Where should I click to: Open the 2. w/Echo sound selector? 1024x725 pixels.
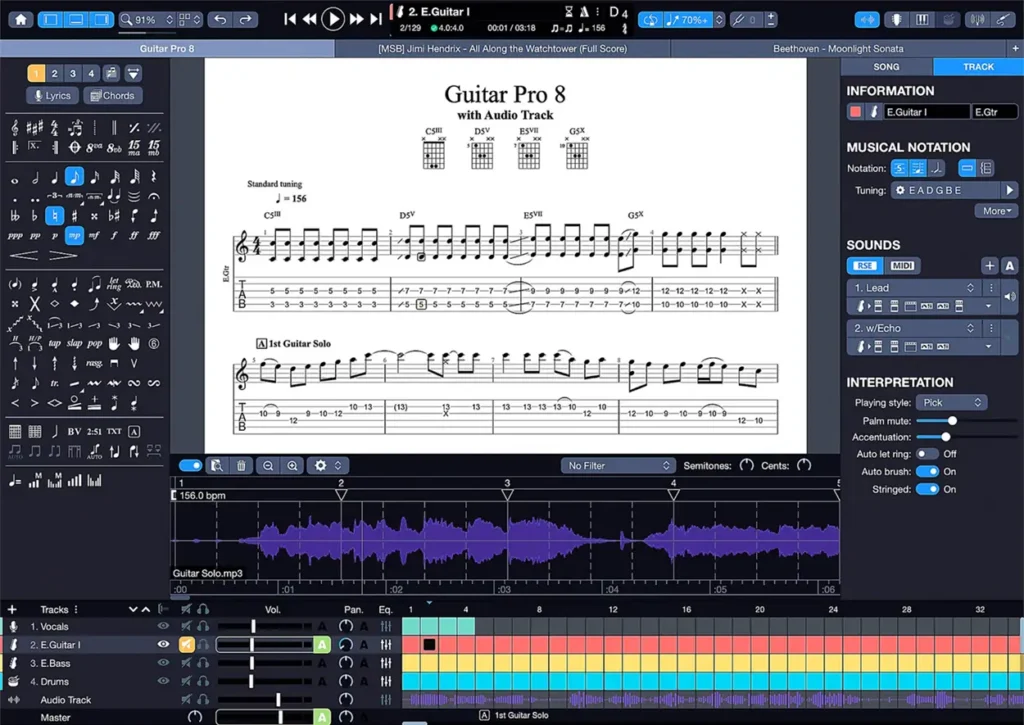(914, 328)
